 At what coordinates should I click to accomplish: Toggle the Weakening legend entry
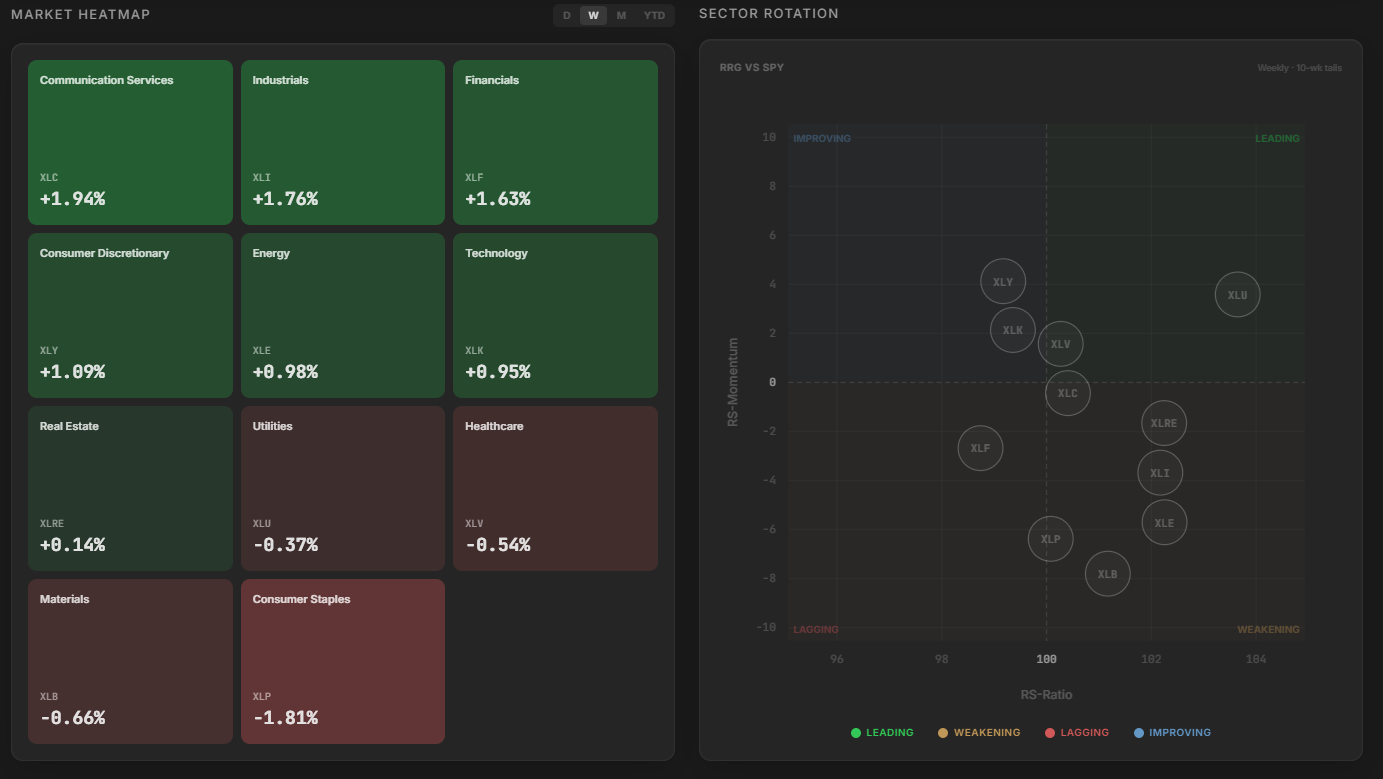tap(979, 733)
